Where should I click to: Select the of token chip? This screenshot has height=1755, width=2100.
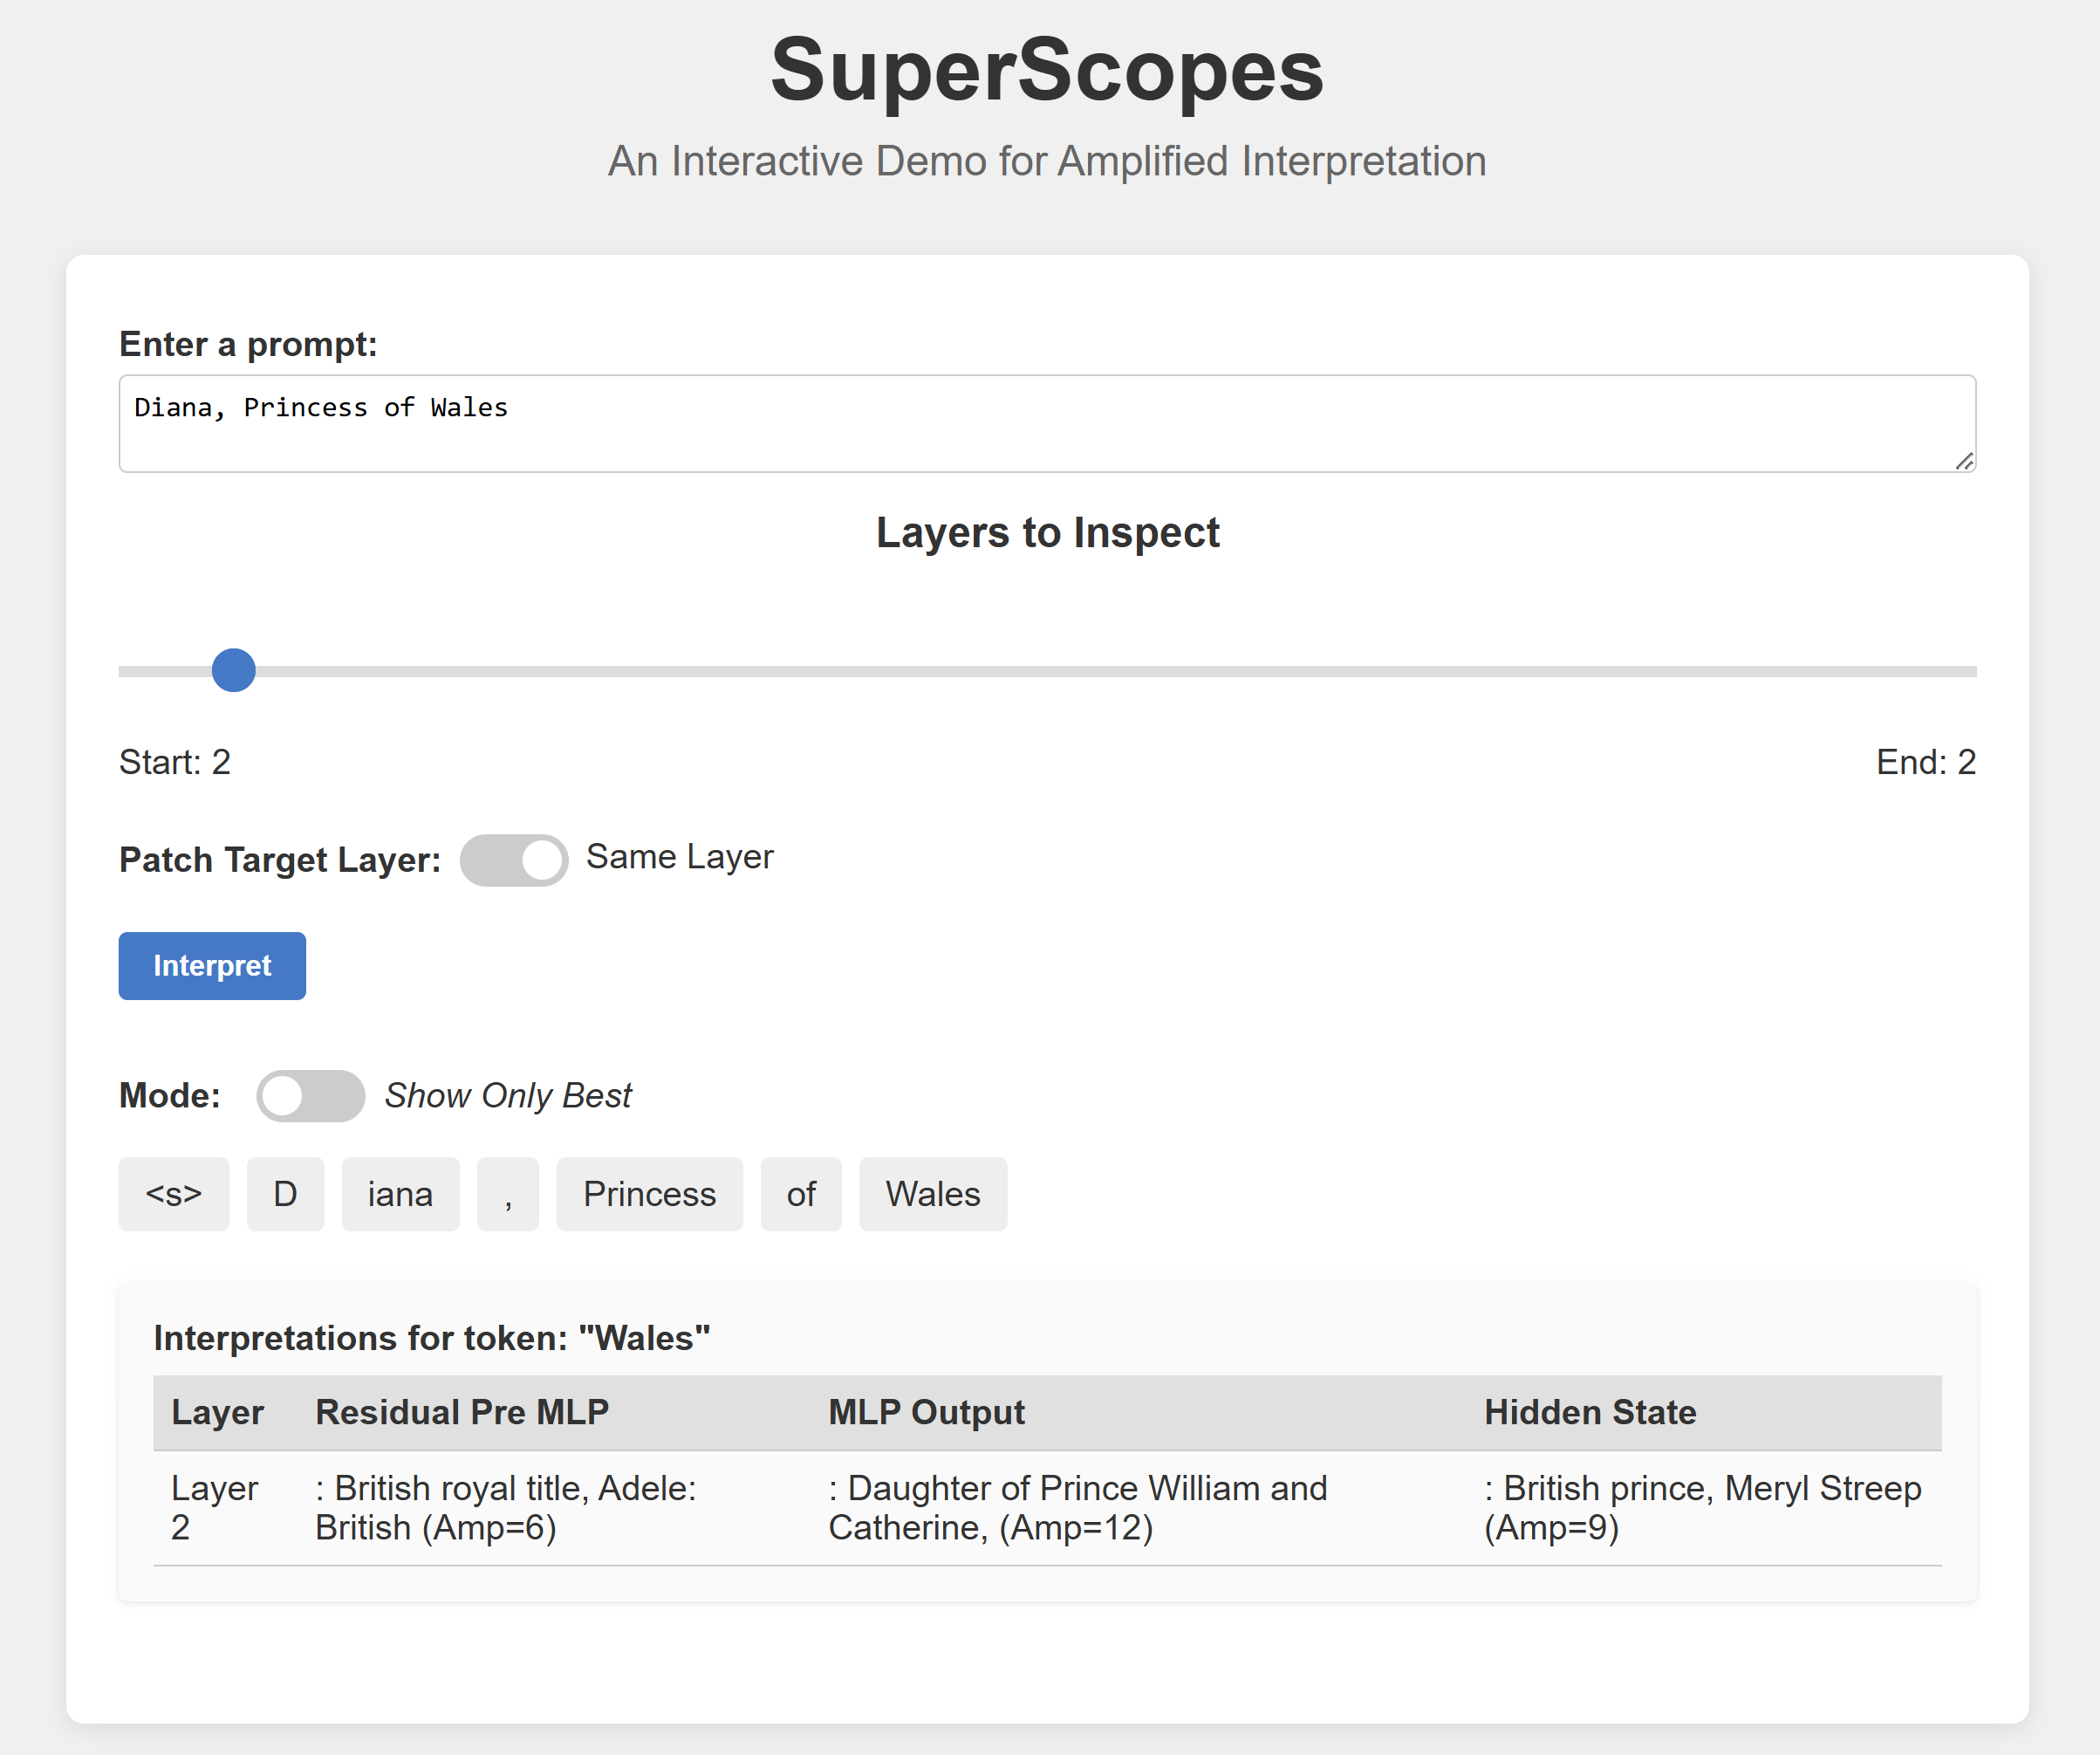801,1194
